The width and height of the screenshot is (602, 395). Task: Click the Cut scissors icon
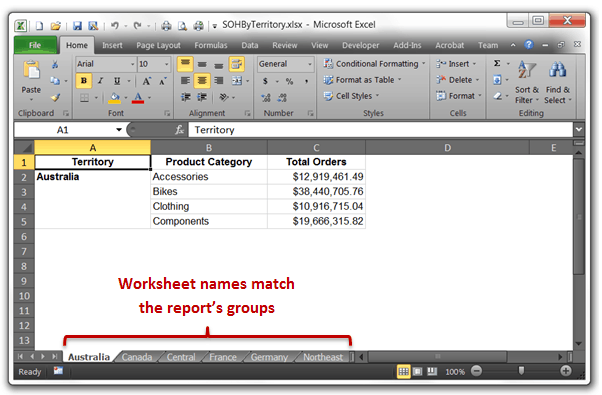pos(55,64)
